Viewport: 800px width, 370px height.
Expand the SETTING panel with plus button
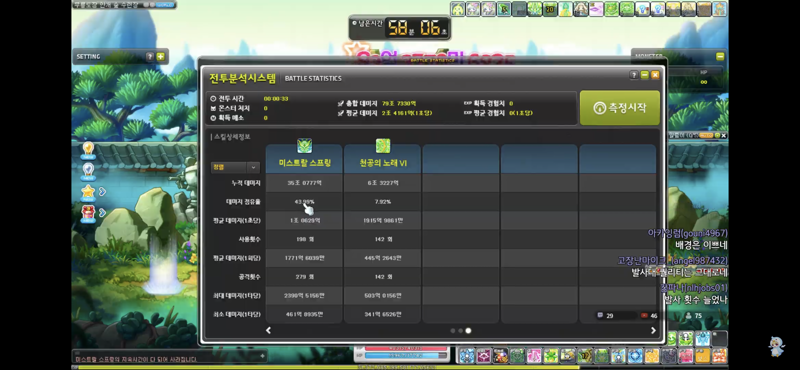161,57
